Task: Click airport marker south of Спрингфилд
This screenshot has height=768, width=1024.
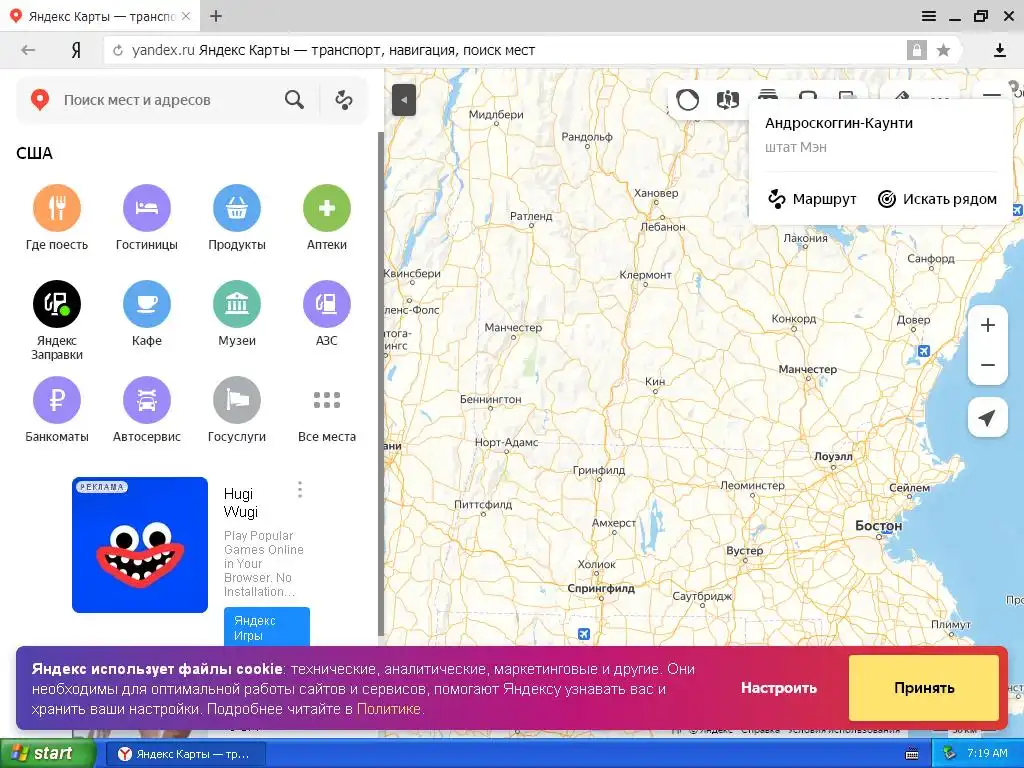Action: point(584,633)
